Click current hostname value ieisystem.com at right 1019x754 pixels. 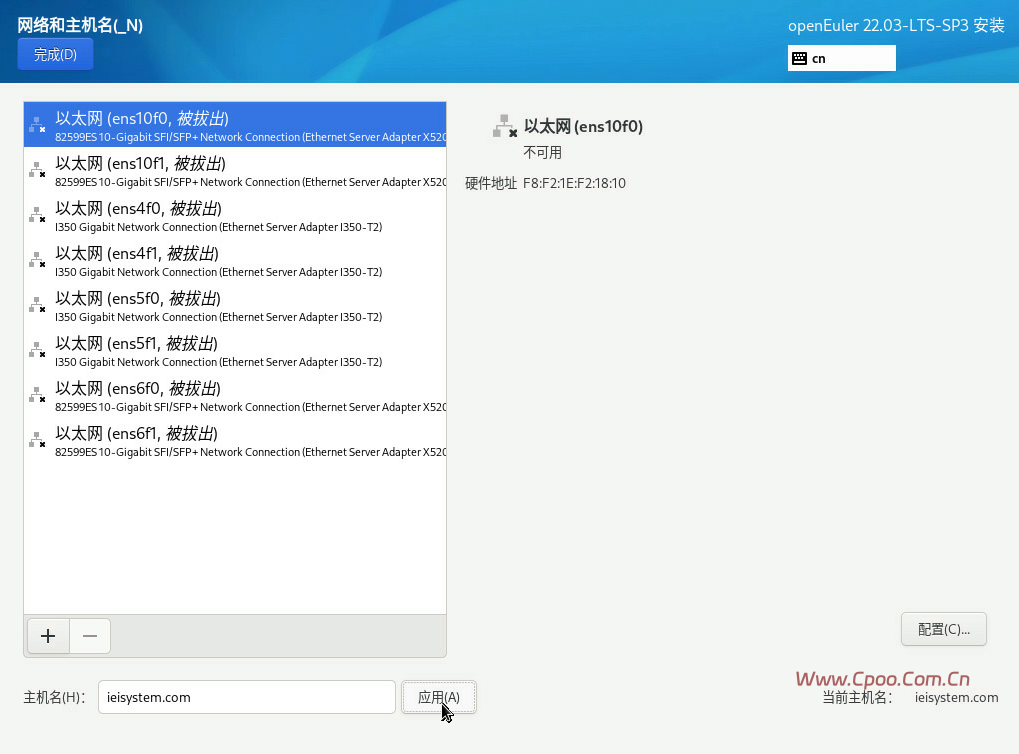[x=957, y=697]
